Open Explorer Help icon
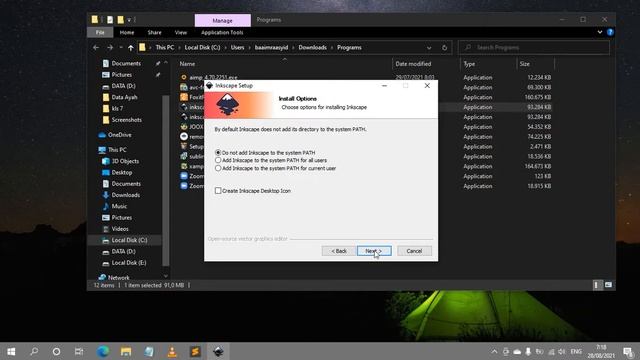 tap(610, 32)
